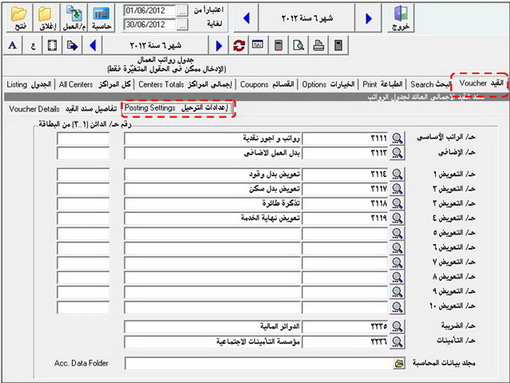Viewport: 510px width, 383px height.
Task: Click the export document arrow icon
Action: (x=72, y=45)
